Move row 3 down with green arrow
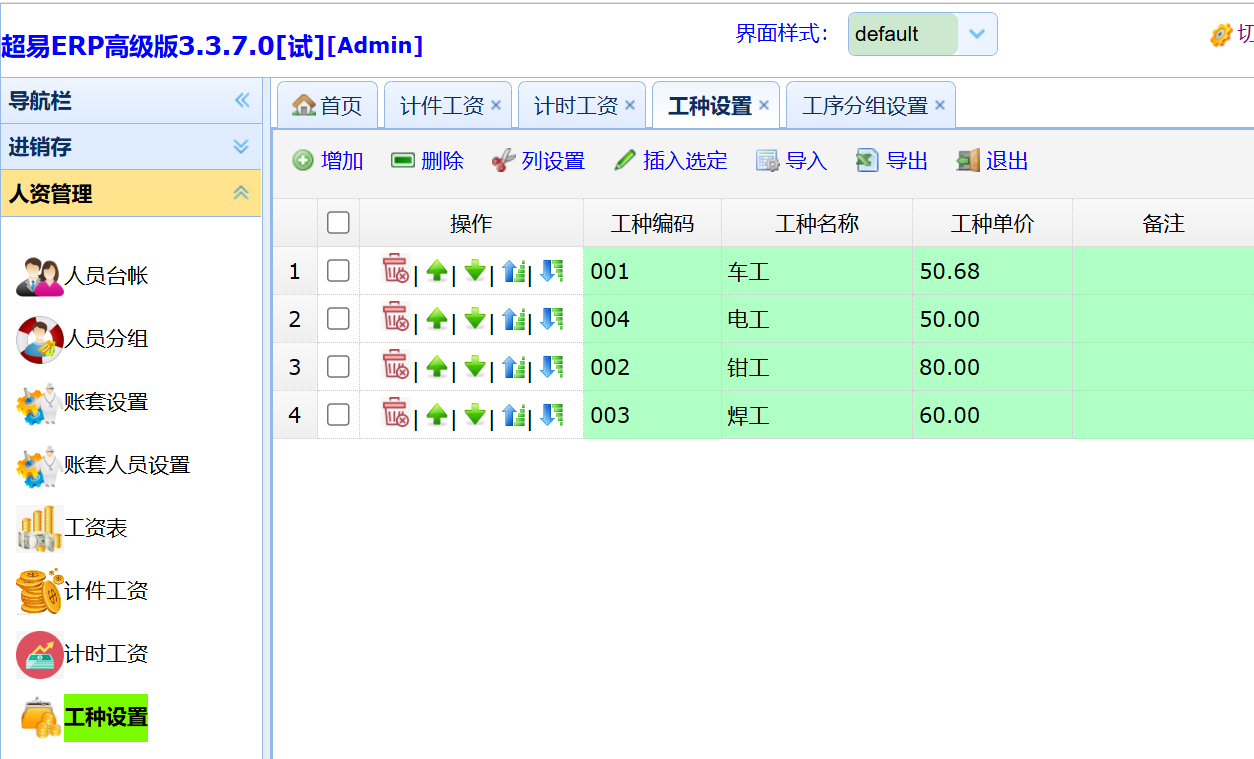 [475, 367]
